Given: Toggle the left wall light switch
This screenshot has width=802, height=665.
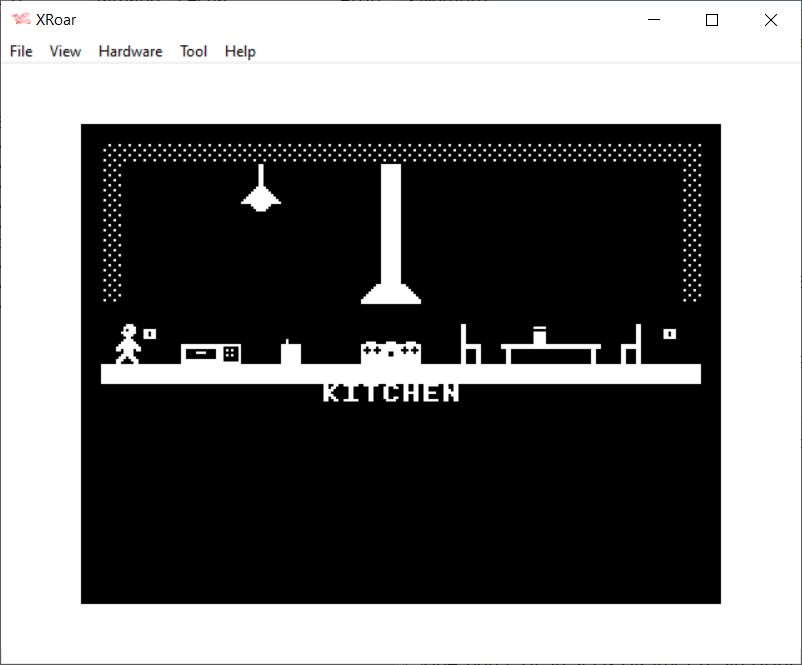Looking at the screenshot, I should 150,333.
